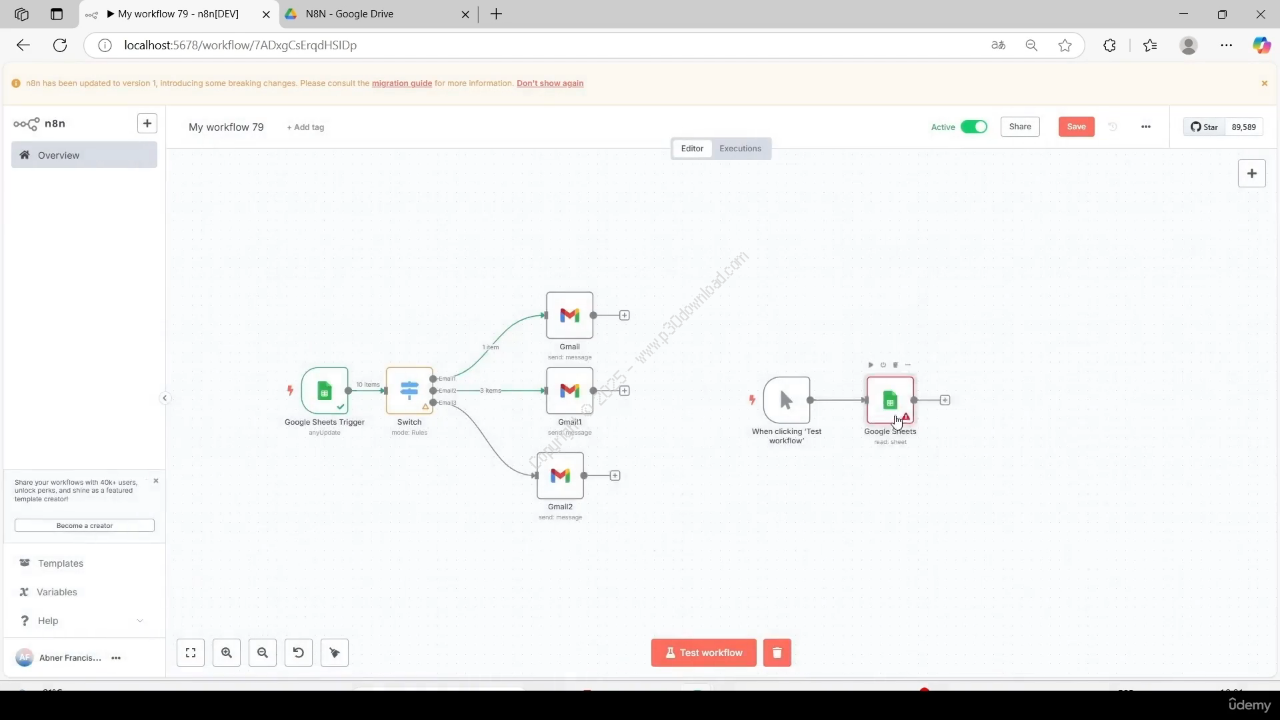1280x720 pixels.
Task: Open the workflow options three-dots menu
Action: click(x=1146, y=127)
